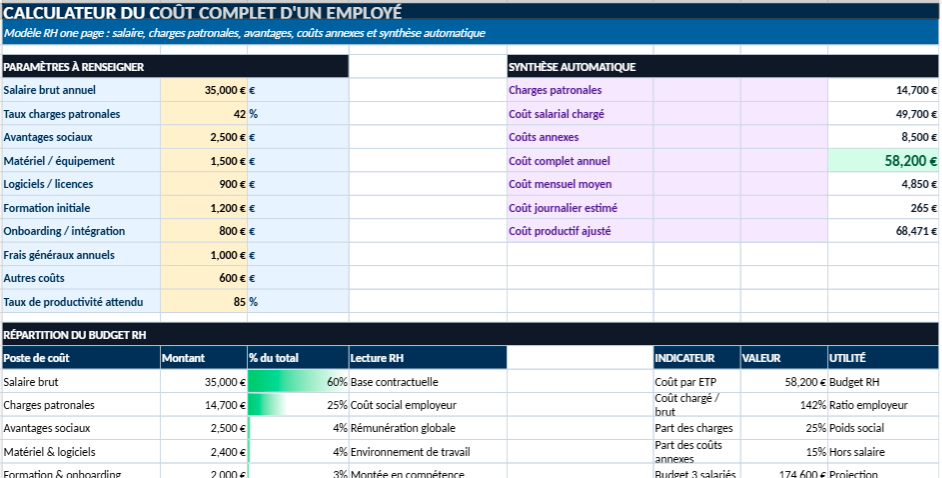Select the 'RÉPARTITION DU BUDGET RH' header
This screenshot has width=942, height=478.
pyautogui.click(x=74, y=334)
